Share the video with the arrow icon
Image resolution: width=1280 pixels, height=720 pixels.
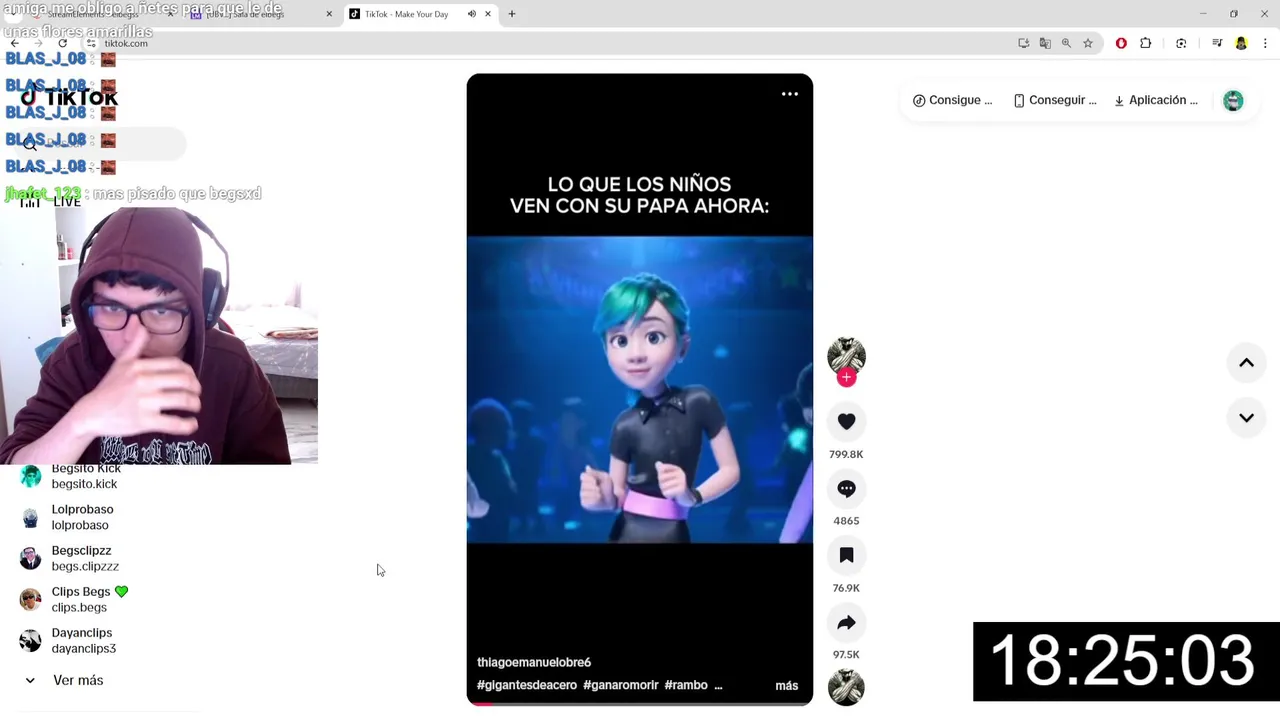click(x=846, y=623)
